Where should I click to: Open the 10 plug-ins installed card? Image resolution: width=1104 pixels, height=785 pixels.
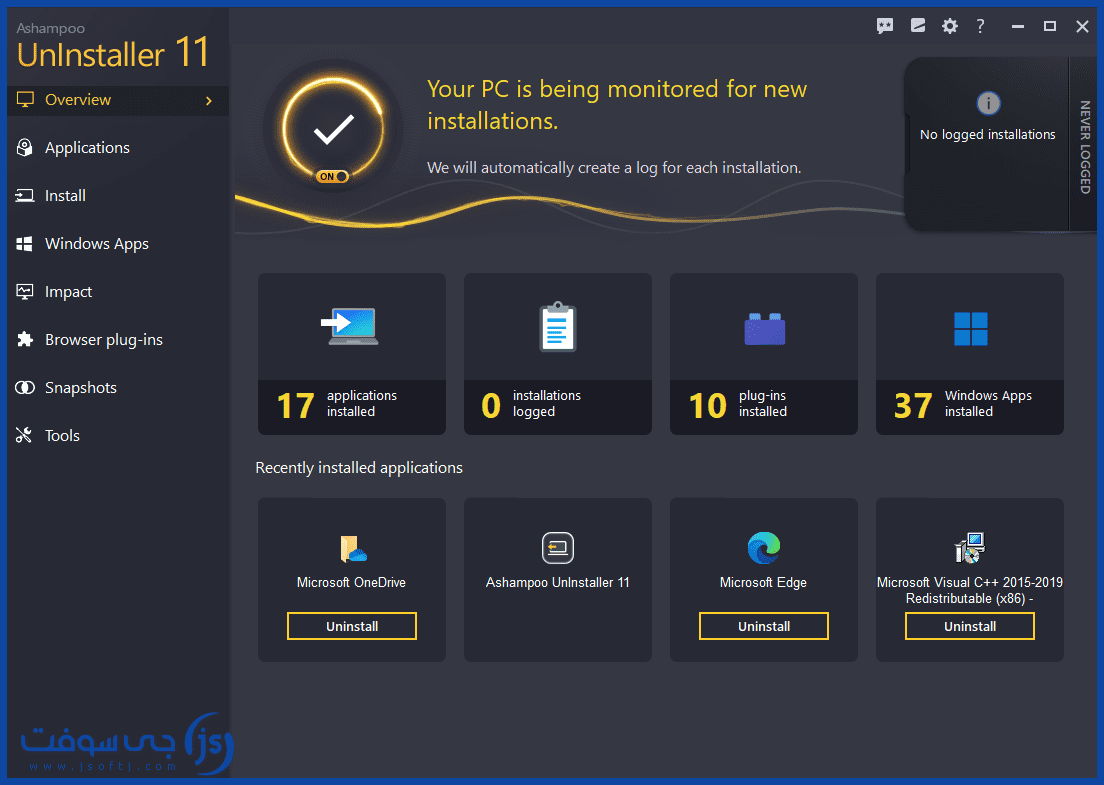click(764, 353)
